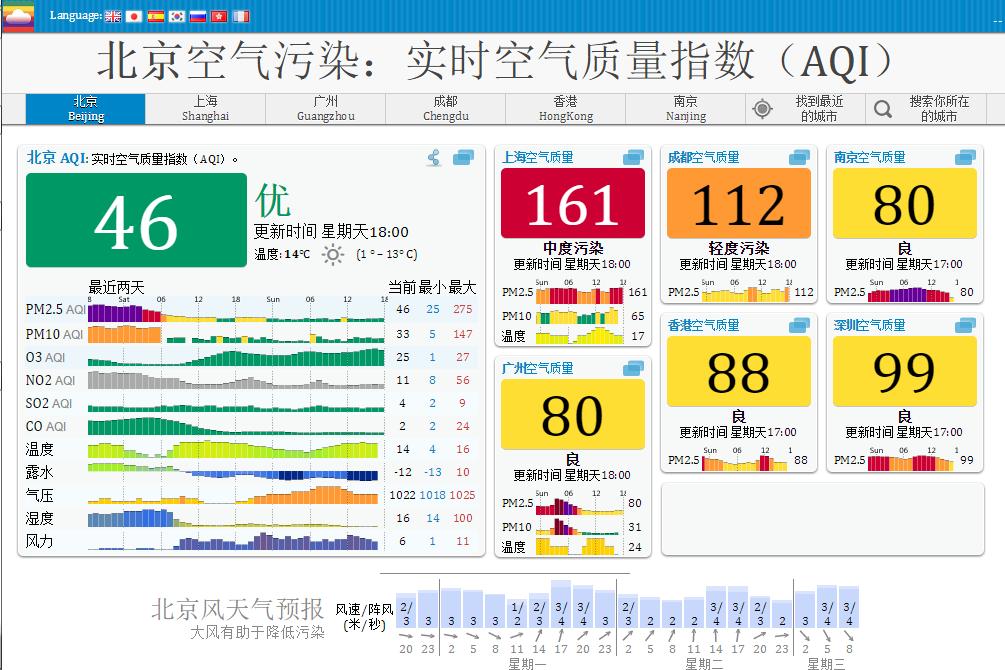
Task: Pick the South Korean flag language
Action: click(177, 16)
